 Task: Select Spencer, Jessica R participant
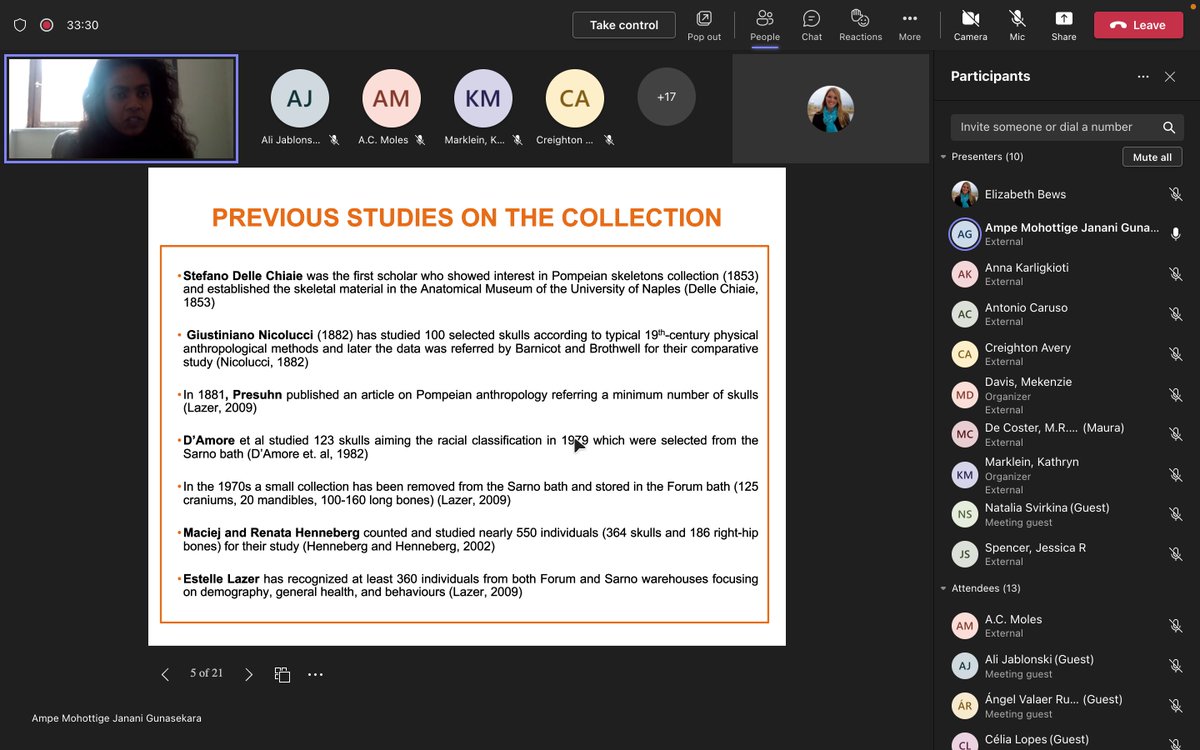(x=1066, y=554)
